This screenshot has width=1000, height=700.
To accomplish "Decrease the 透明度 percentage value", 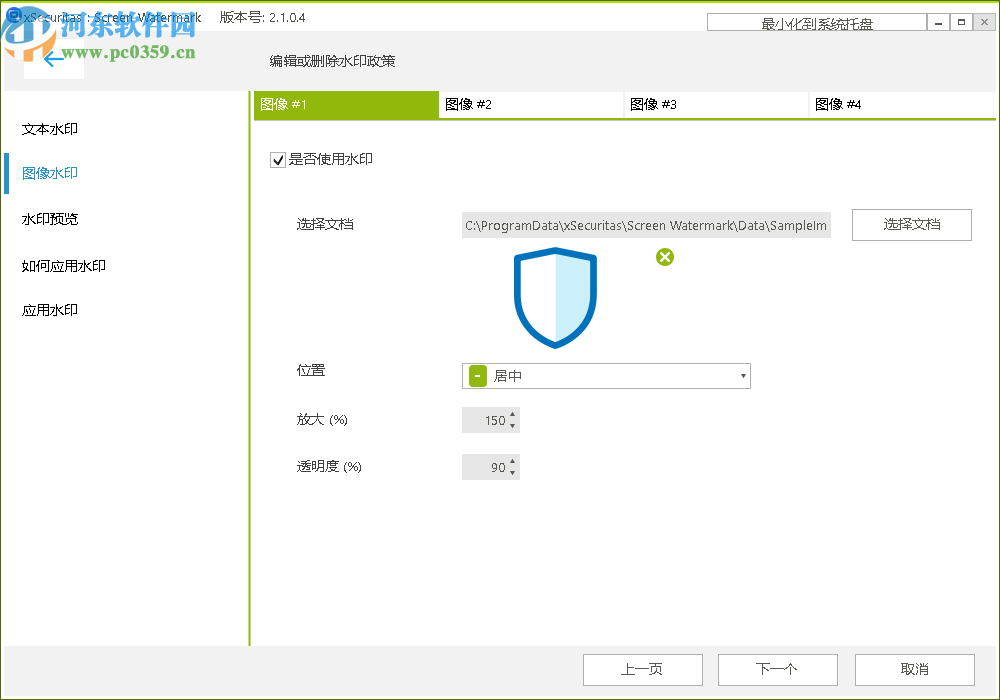I will (513, 471).
